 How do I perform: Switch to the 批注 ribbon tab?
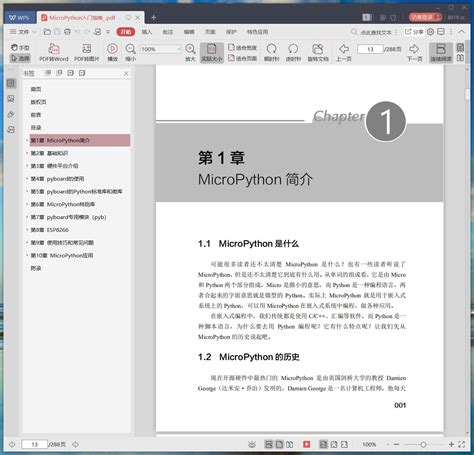168,32
